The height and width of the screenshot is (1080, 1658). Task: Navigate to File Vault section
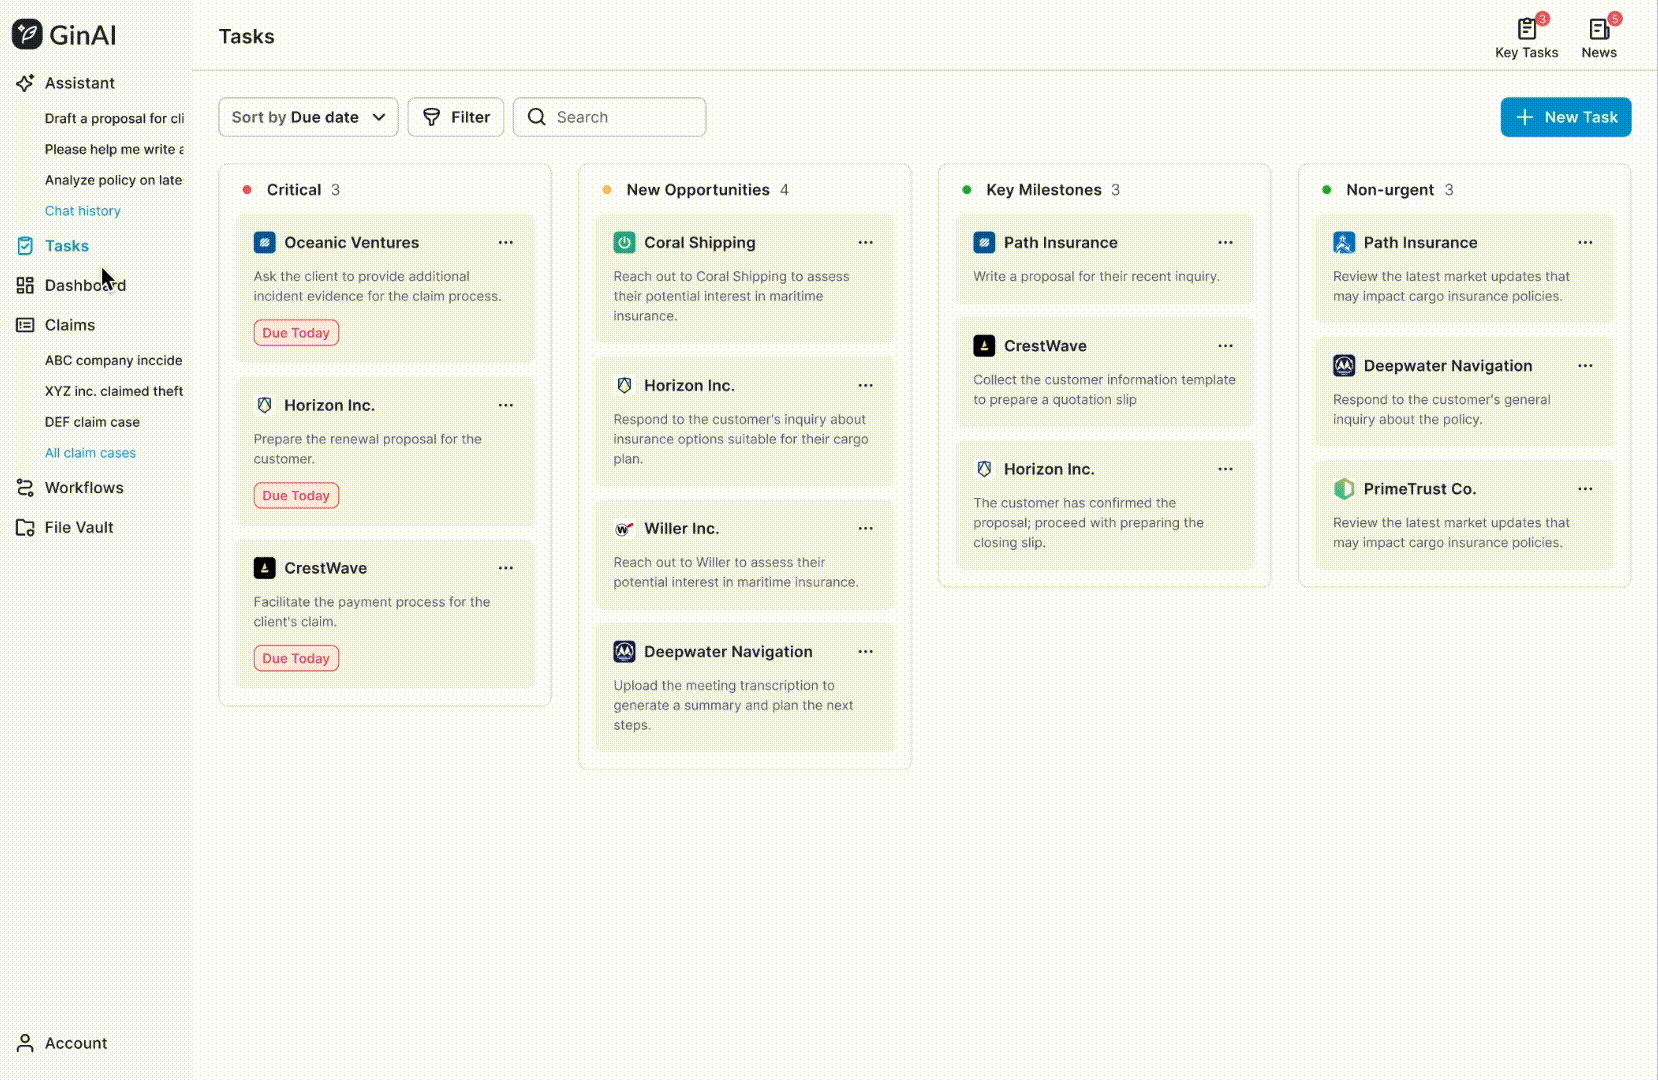78,528
